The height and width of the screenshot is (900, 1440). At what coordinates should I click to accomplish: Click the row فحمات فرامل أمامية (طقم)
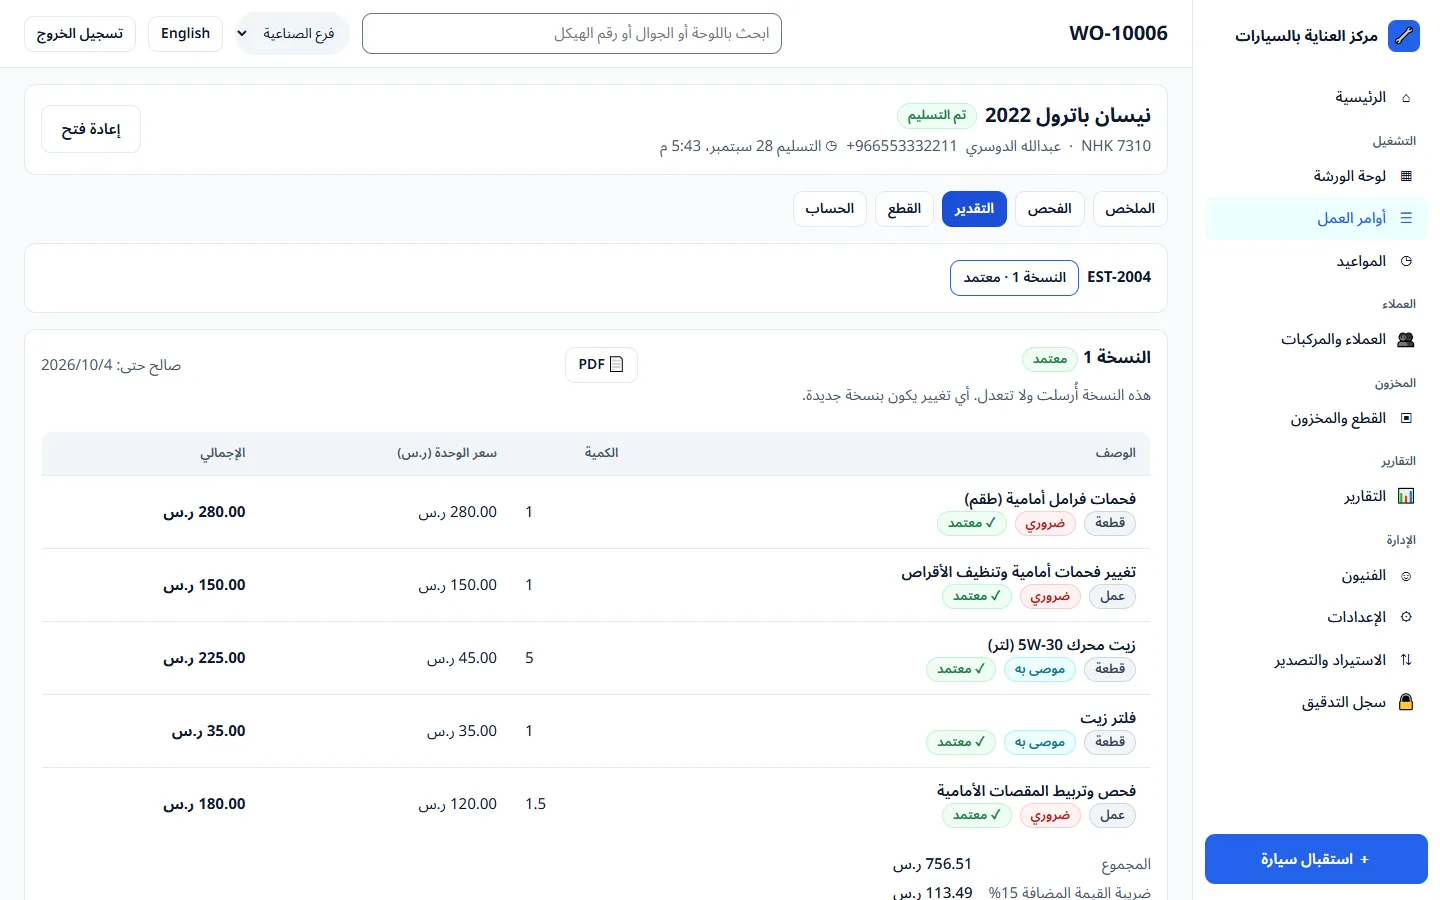point(596,512)
